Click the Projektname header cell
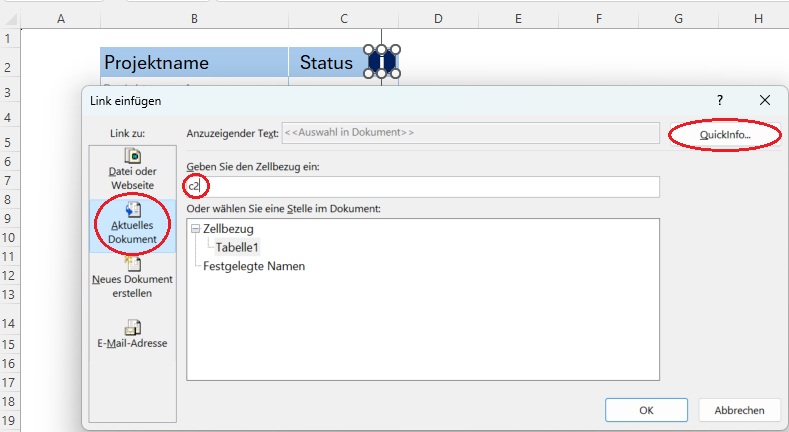Image resolution: width=789 pixels, height=432 pixels. (194, 62)
